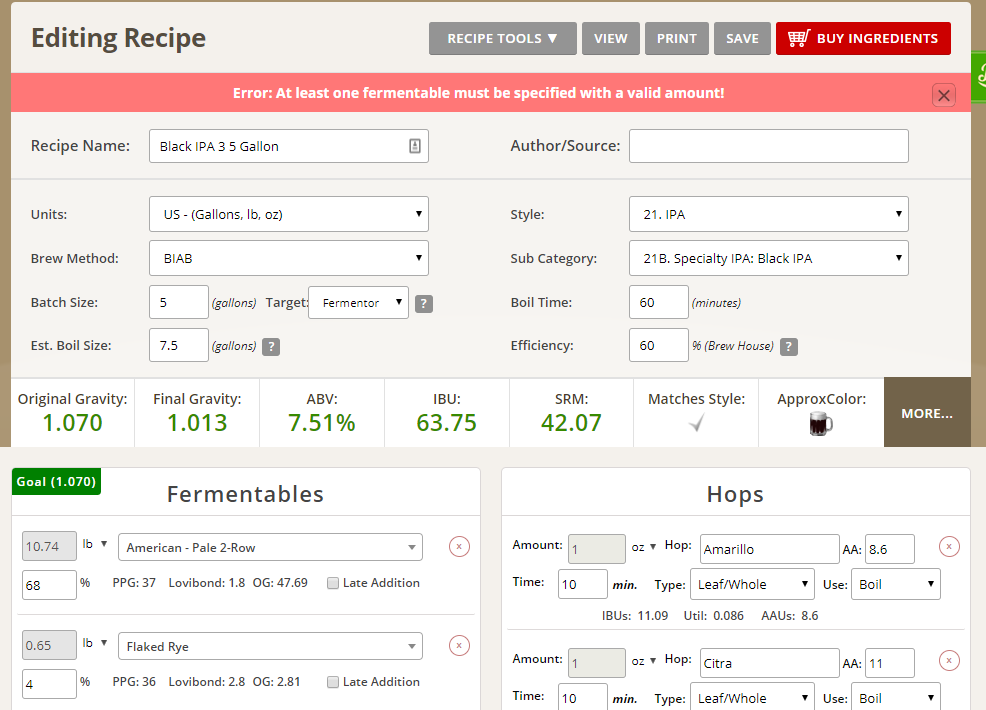The image size is (986, 710).
Task: Click the help icon beside Est. Boil Size
Action: tap(270, 347)
